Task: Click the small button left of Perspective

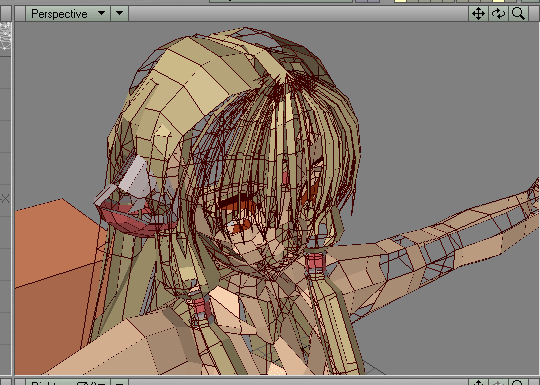Action: click(20, 14)
